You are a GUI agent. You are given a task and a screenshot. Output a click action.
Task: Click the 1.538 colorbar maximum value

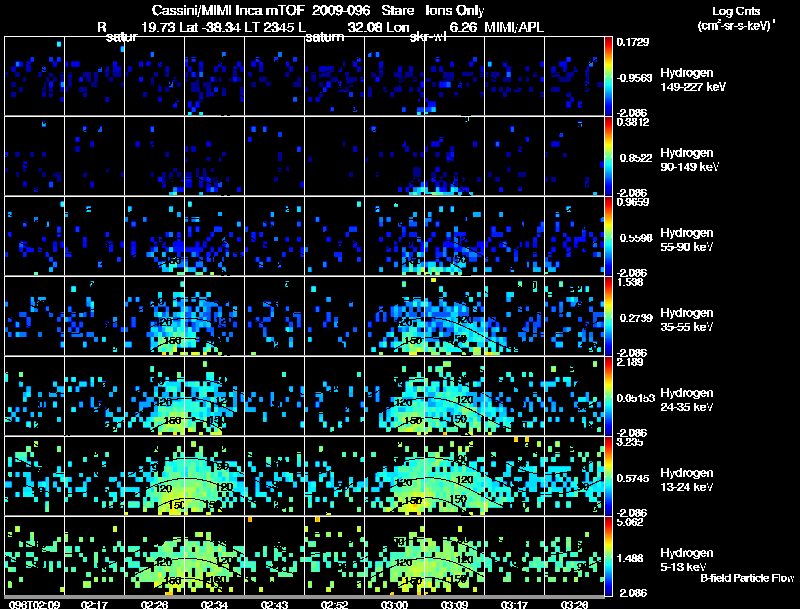click(x=630, y=282)
